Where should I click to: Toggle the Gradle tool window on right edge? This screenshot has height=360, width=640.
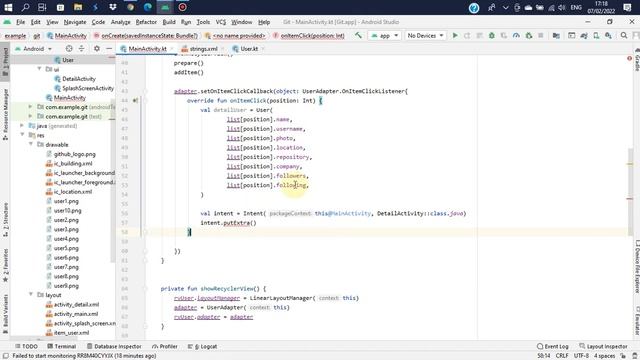coord(637,59)
